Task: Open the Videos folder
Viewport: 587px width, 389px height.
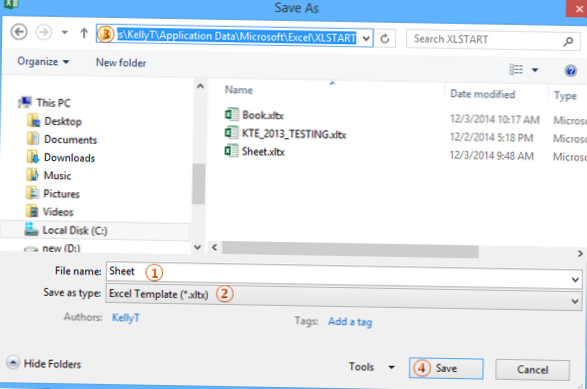Action: coord(49,212)
